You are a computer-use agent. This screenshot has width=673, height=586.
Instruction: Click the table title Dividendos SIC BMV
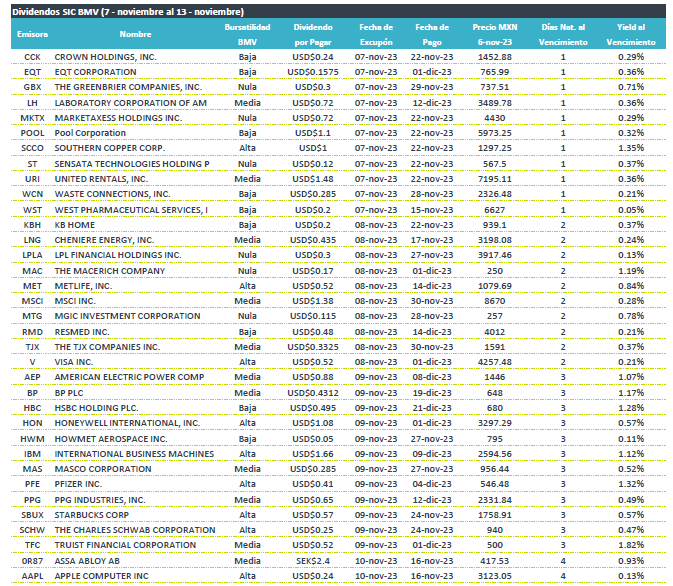coord(128,12)
